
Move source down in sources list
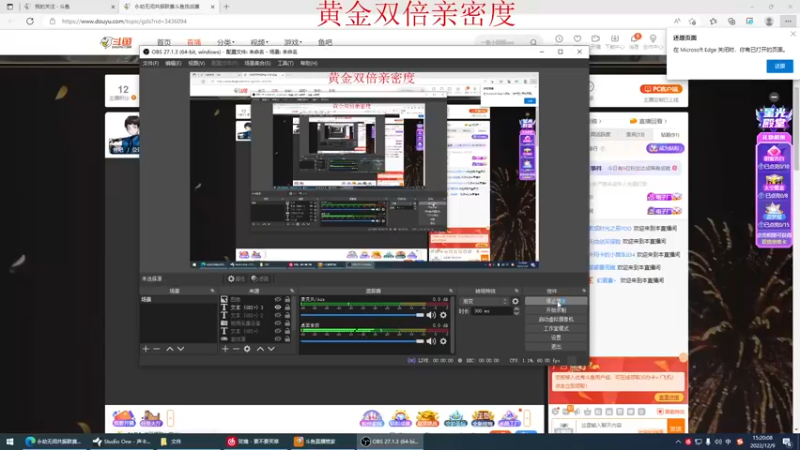pyautogui.click(x=271, y=349)
